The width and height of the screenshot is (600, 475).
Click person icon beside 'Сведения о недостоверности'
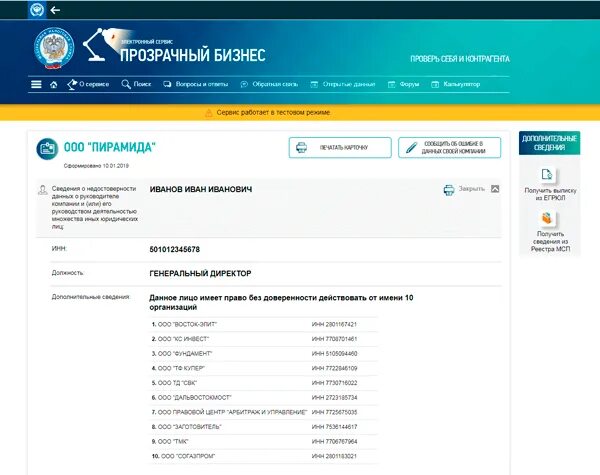[42, 190]
